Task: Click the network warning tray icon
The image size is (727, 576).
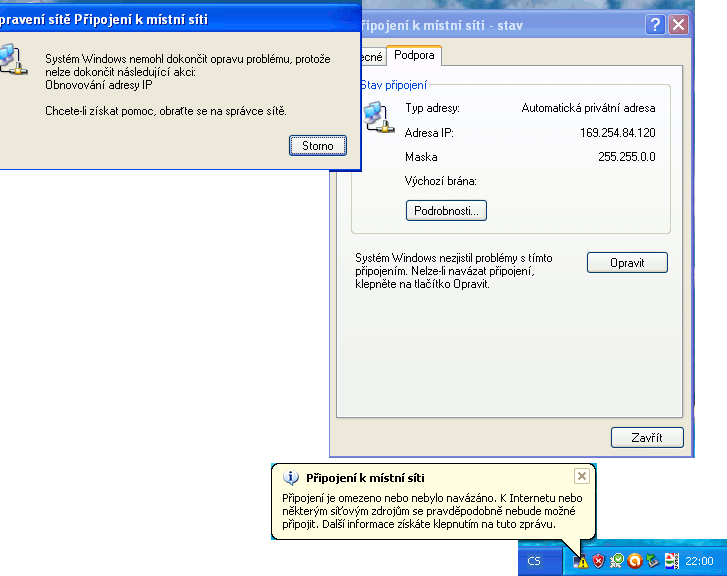Action: tap(582, 561)
